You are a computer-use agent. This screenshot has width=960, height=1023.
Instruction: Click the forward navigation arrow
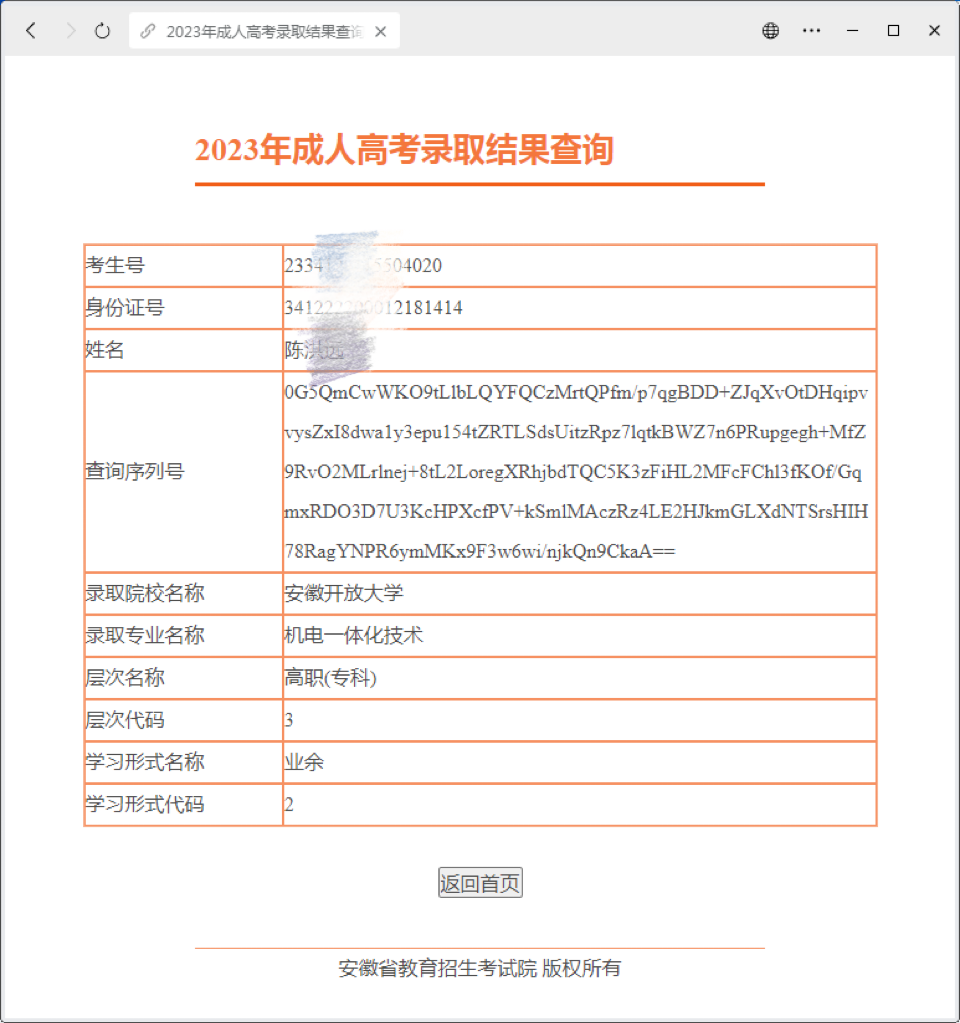(x=70, y=31)
